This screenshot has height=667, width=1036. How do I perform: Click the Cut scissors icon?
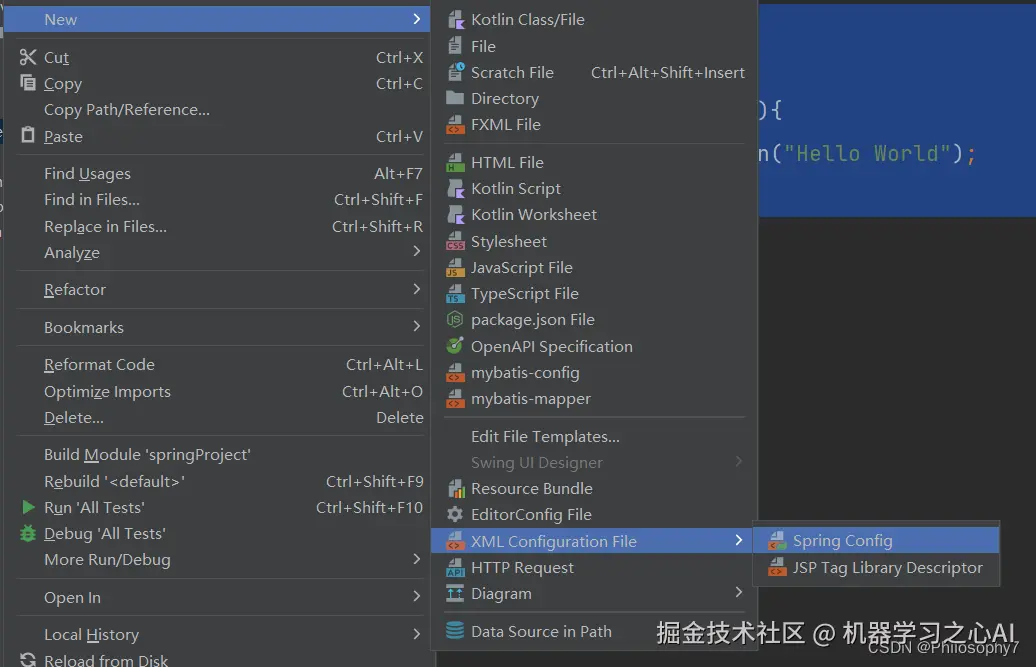[28, 57]
